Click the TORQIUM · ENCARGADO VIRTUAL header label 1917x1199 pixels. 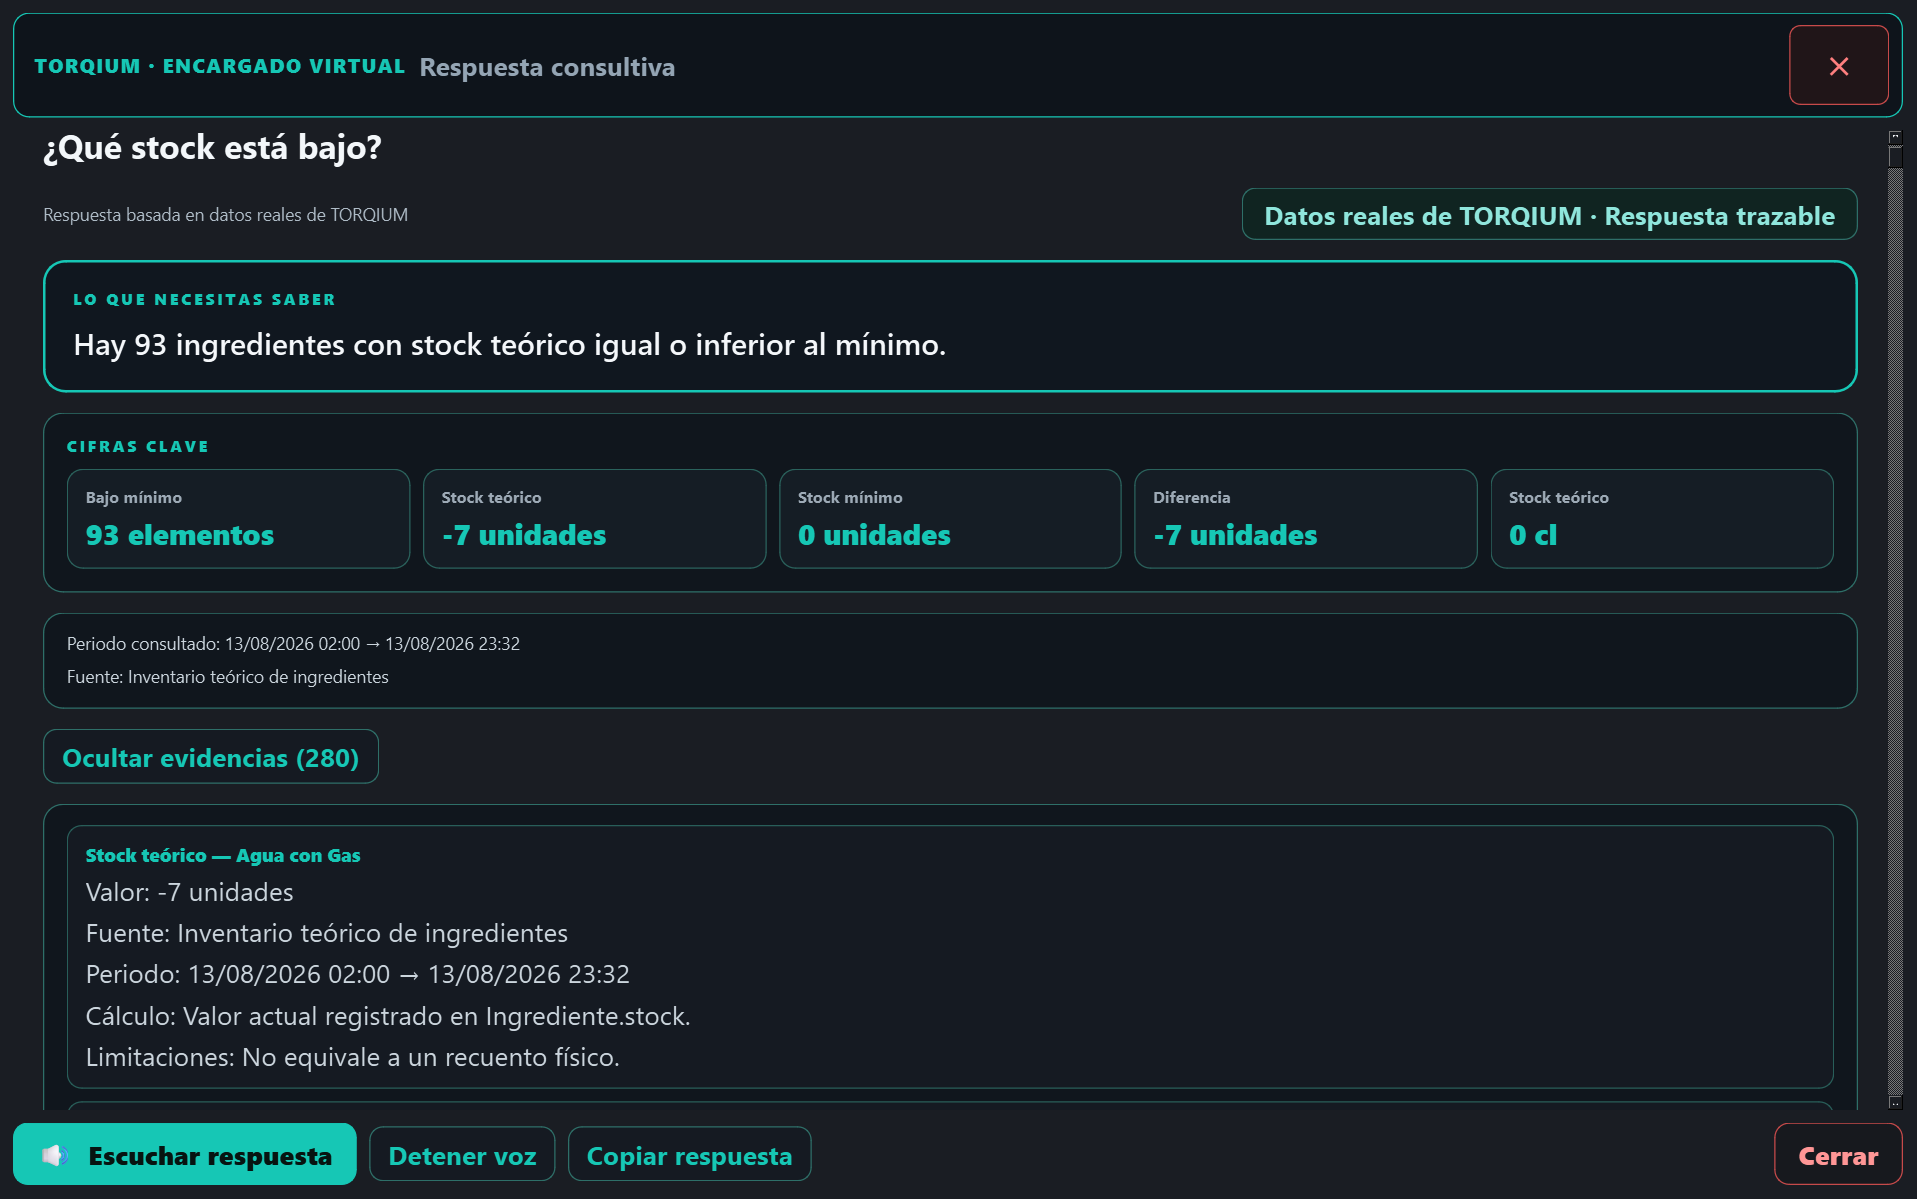pyautogui.click(x=220, y=66)
